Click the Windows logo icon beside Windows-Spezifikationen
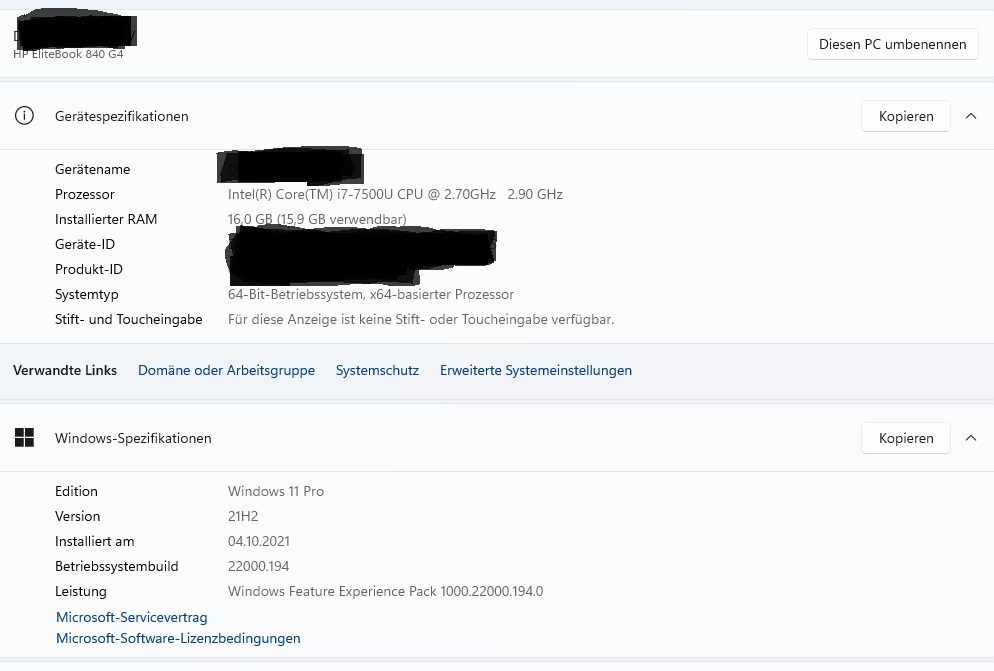The image size is (994, 671). [x=24, y=438]
